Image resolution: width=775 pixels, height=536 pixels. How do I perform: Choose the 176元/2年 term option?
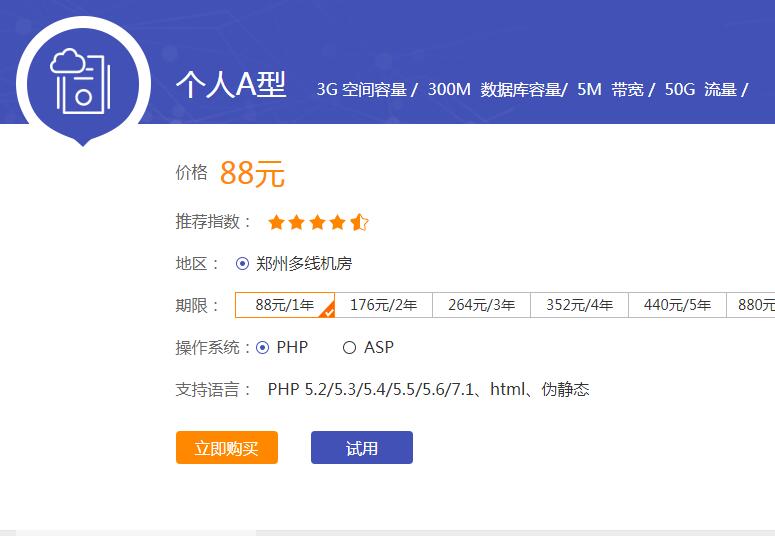[383, 305]
